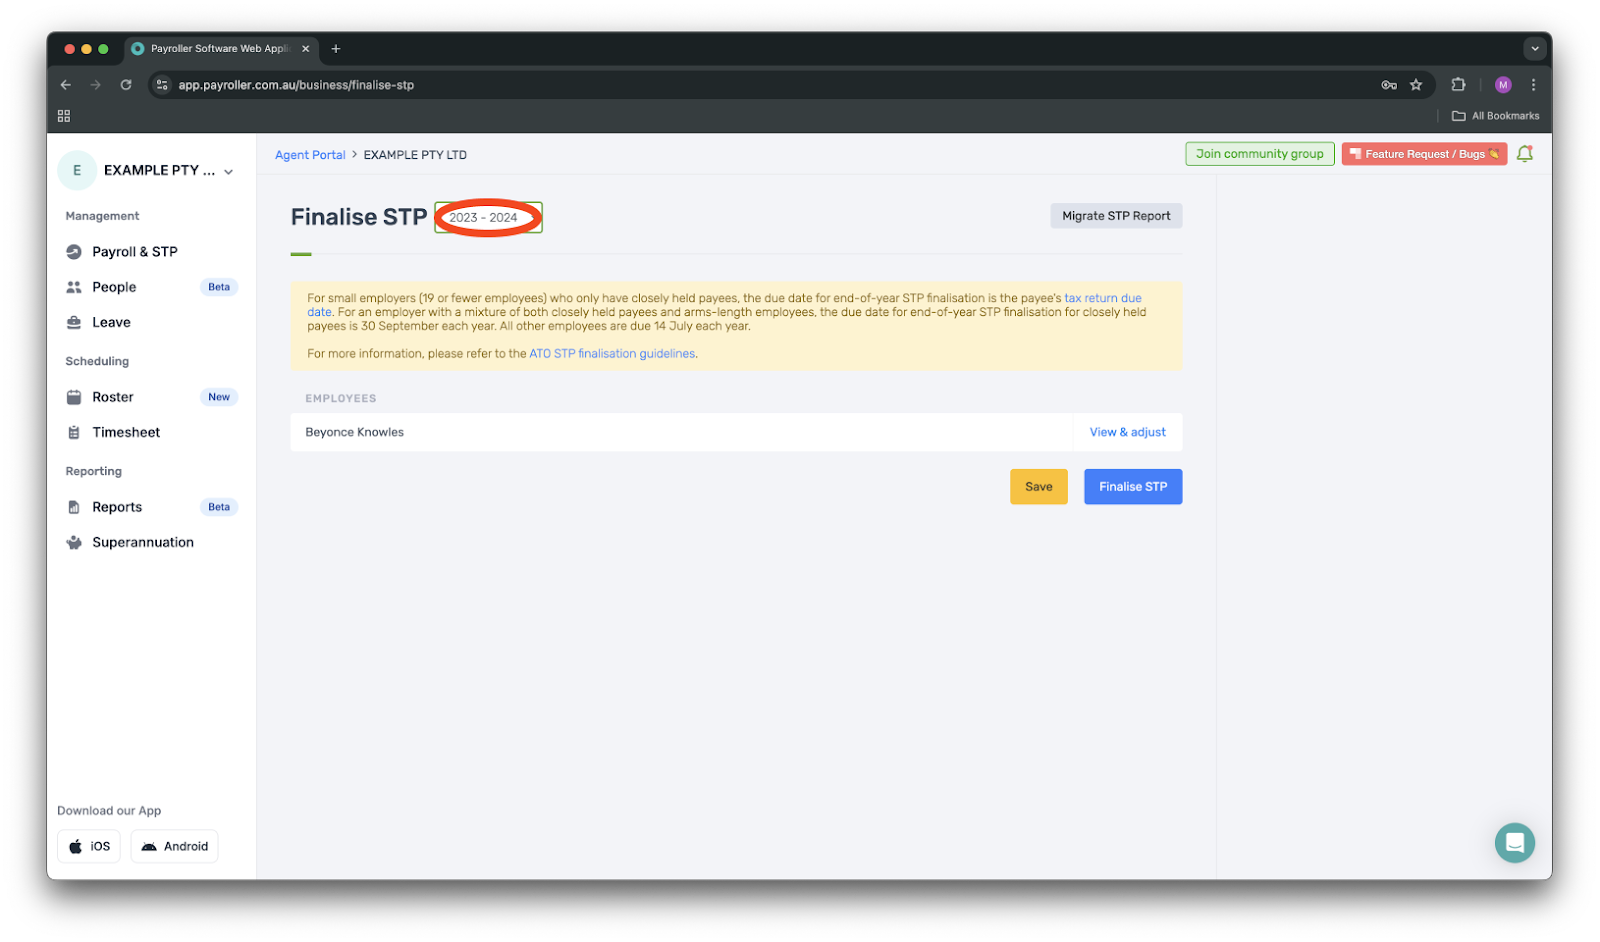Select the Beyonce Knowles employee row

736,432
